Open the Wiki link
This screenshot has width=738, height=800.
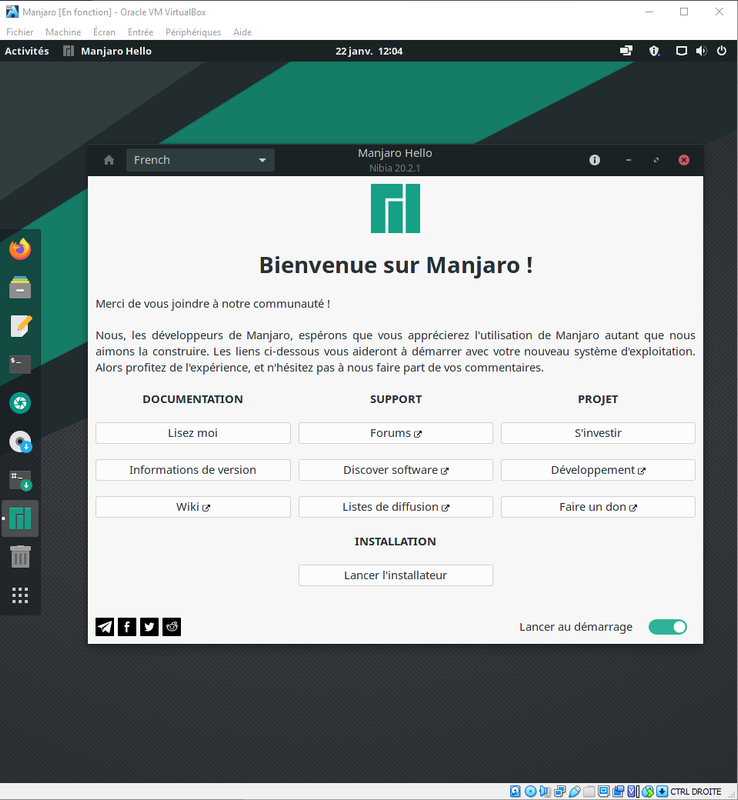pyautogui.click(x=193, y=507)
